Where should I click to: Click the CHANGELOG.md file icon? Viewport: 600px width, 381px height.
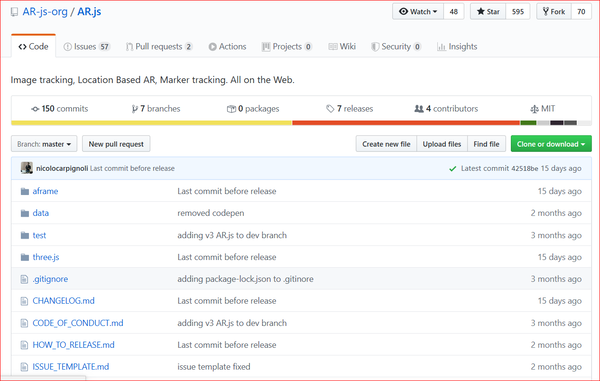[x=24, y=301]
